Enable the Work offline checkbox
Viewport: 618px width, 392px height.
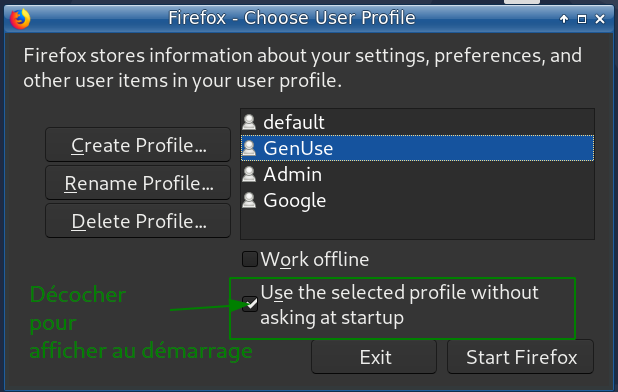pos(250,259)
